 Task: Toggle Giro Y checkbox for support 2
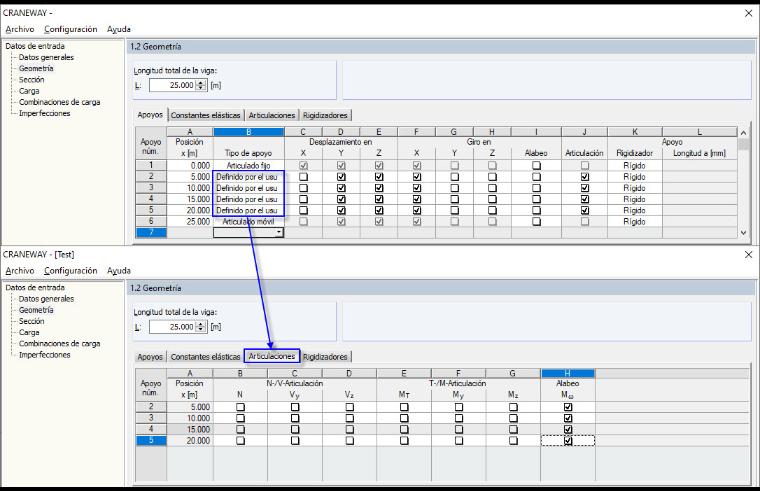[x=455, y=176]
